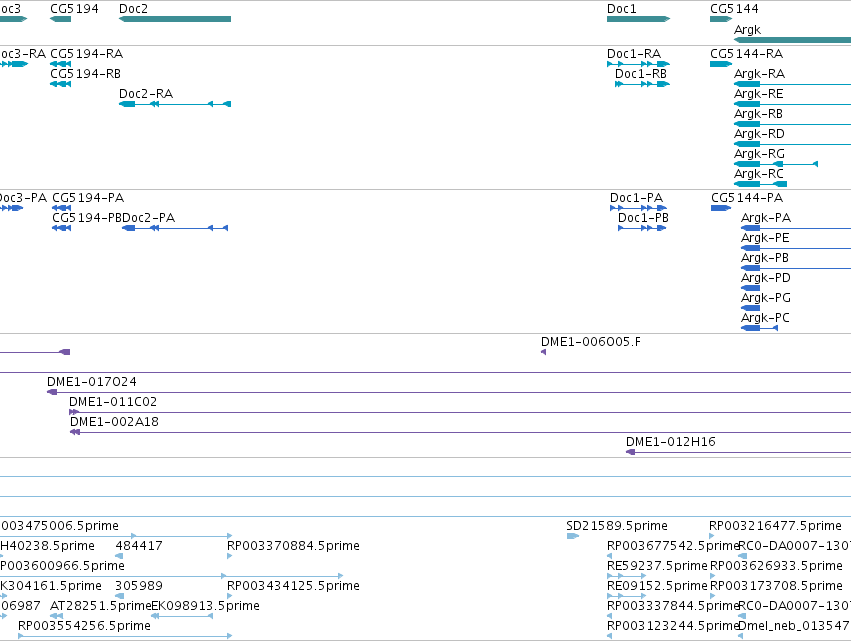Click the Doc2-PA protein feature
851x641 pixels.
click(x=175, y=228)
